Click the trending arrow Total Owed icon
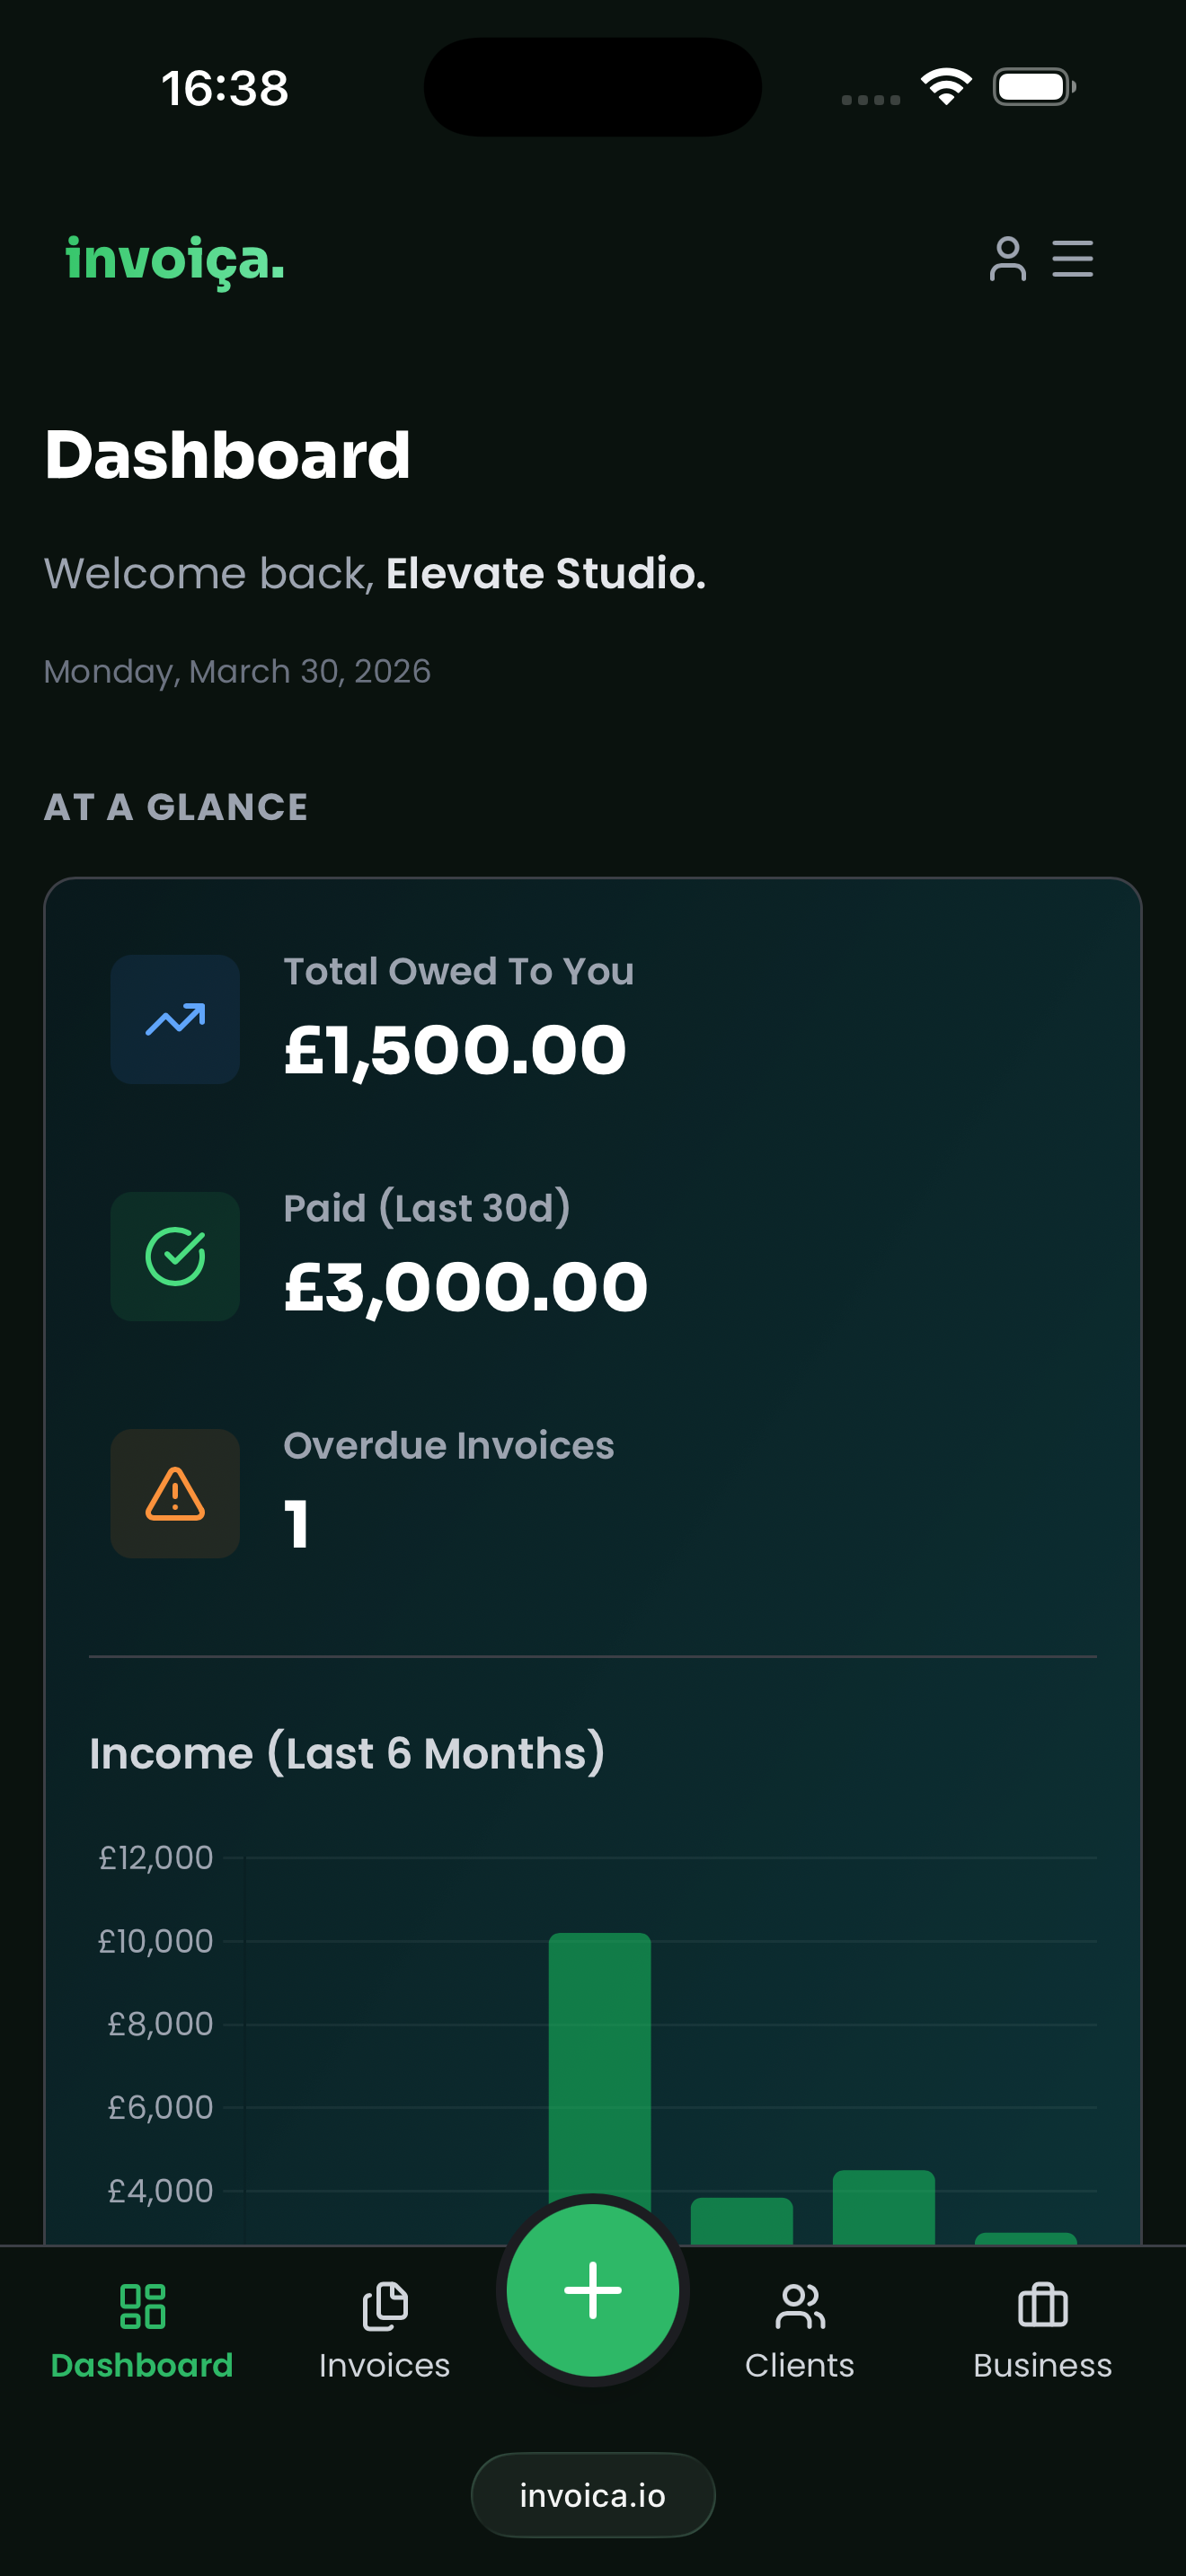Screen dimensions: 1186x2576 (175, 1019)
